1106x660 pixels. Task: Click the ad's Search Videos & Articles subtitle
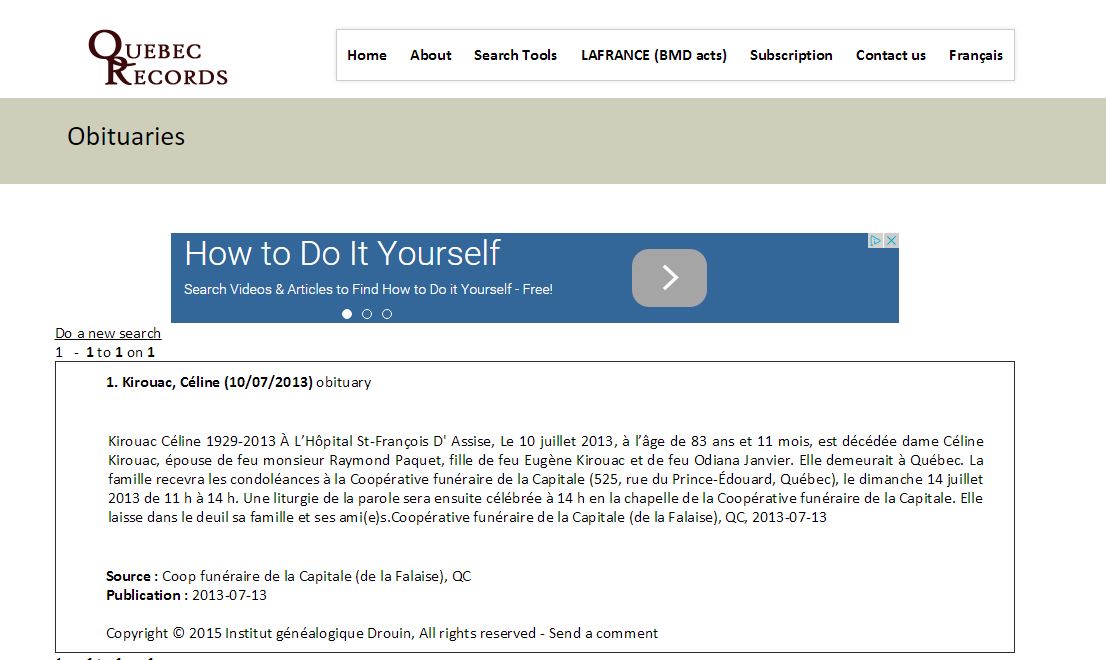[368, 289]
